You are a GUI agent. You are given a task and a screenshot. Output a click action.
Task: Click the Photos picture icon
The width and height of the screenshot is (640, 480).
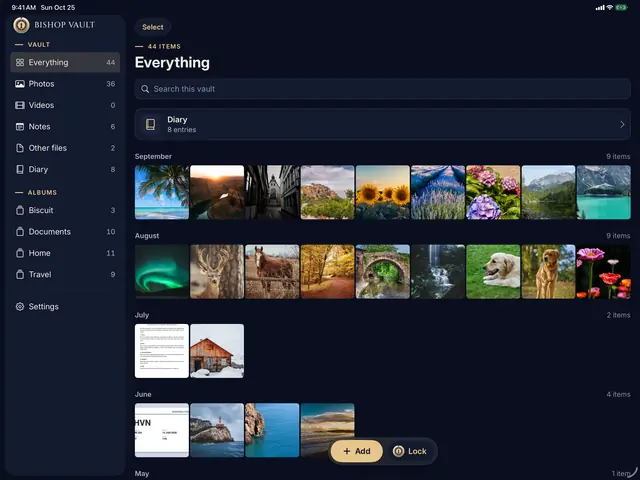(x=20, y=84)
